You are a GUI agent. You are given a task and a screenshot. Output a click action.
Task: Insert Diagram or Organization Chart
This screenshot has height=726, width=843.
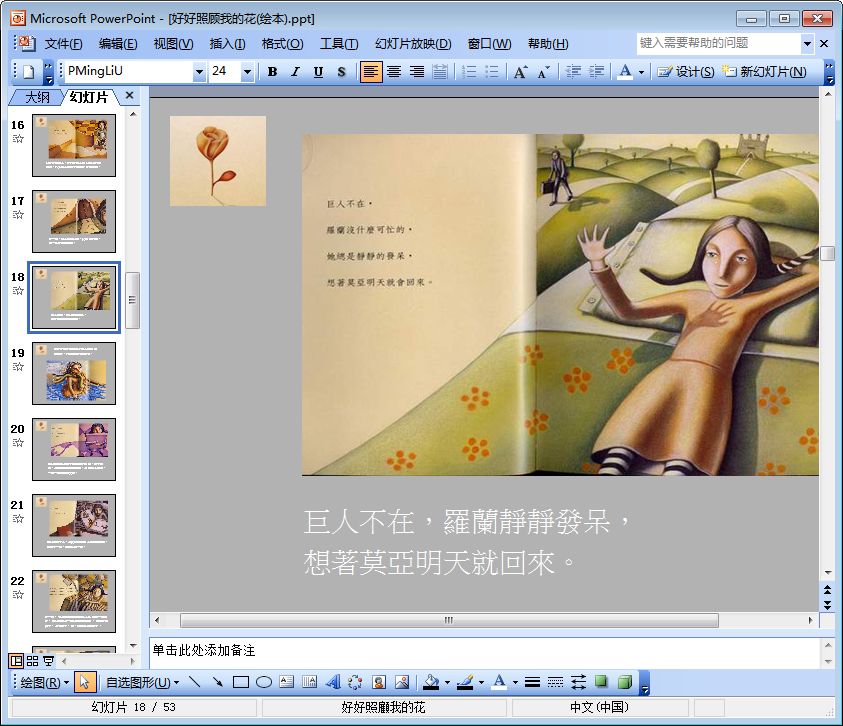pos(355,682)
